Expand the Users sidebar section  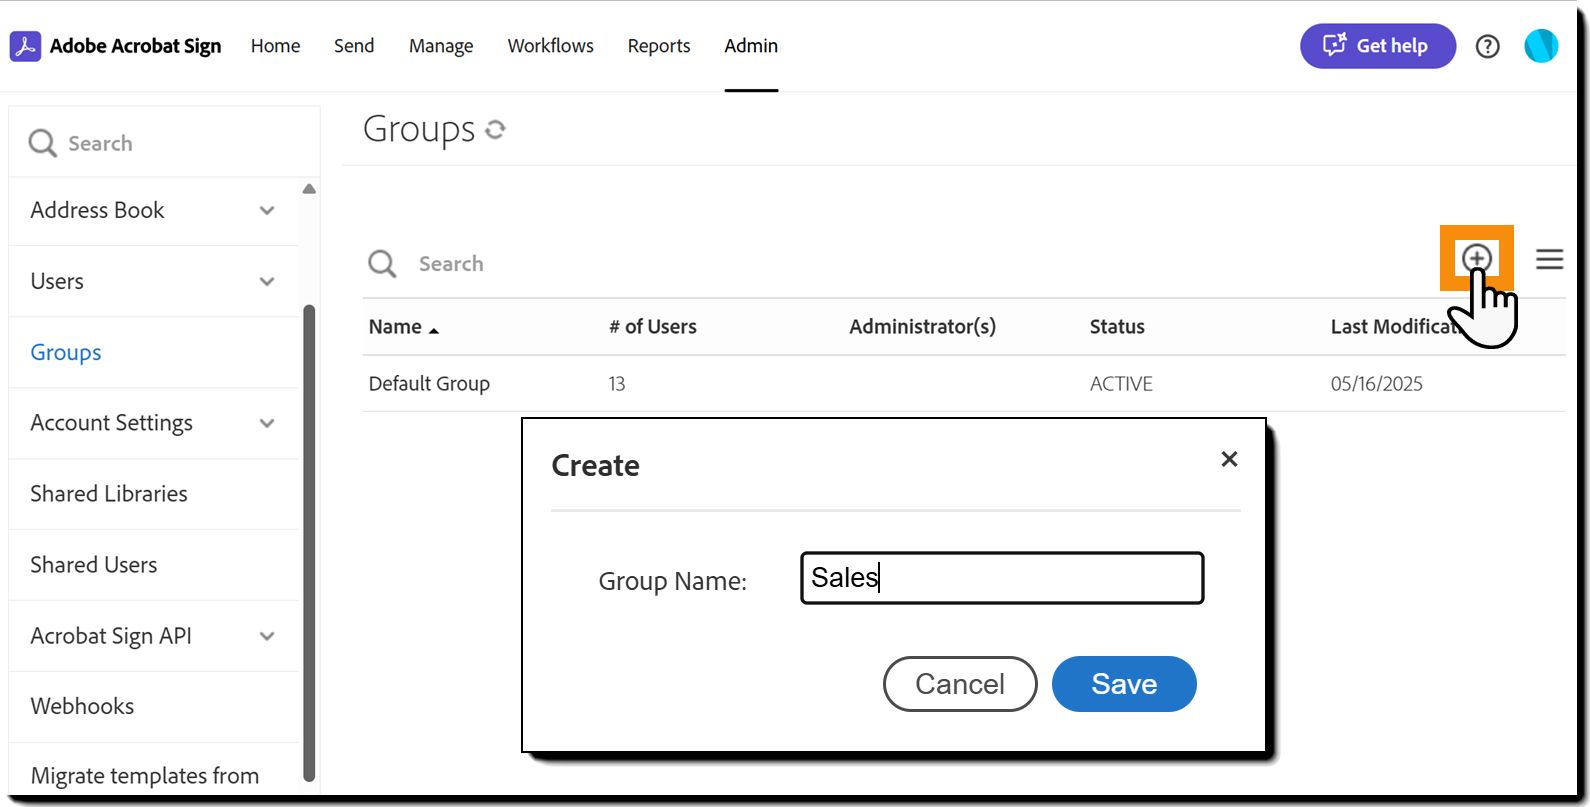pos(267,282)
